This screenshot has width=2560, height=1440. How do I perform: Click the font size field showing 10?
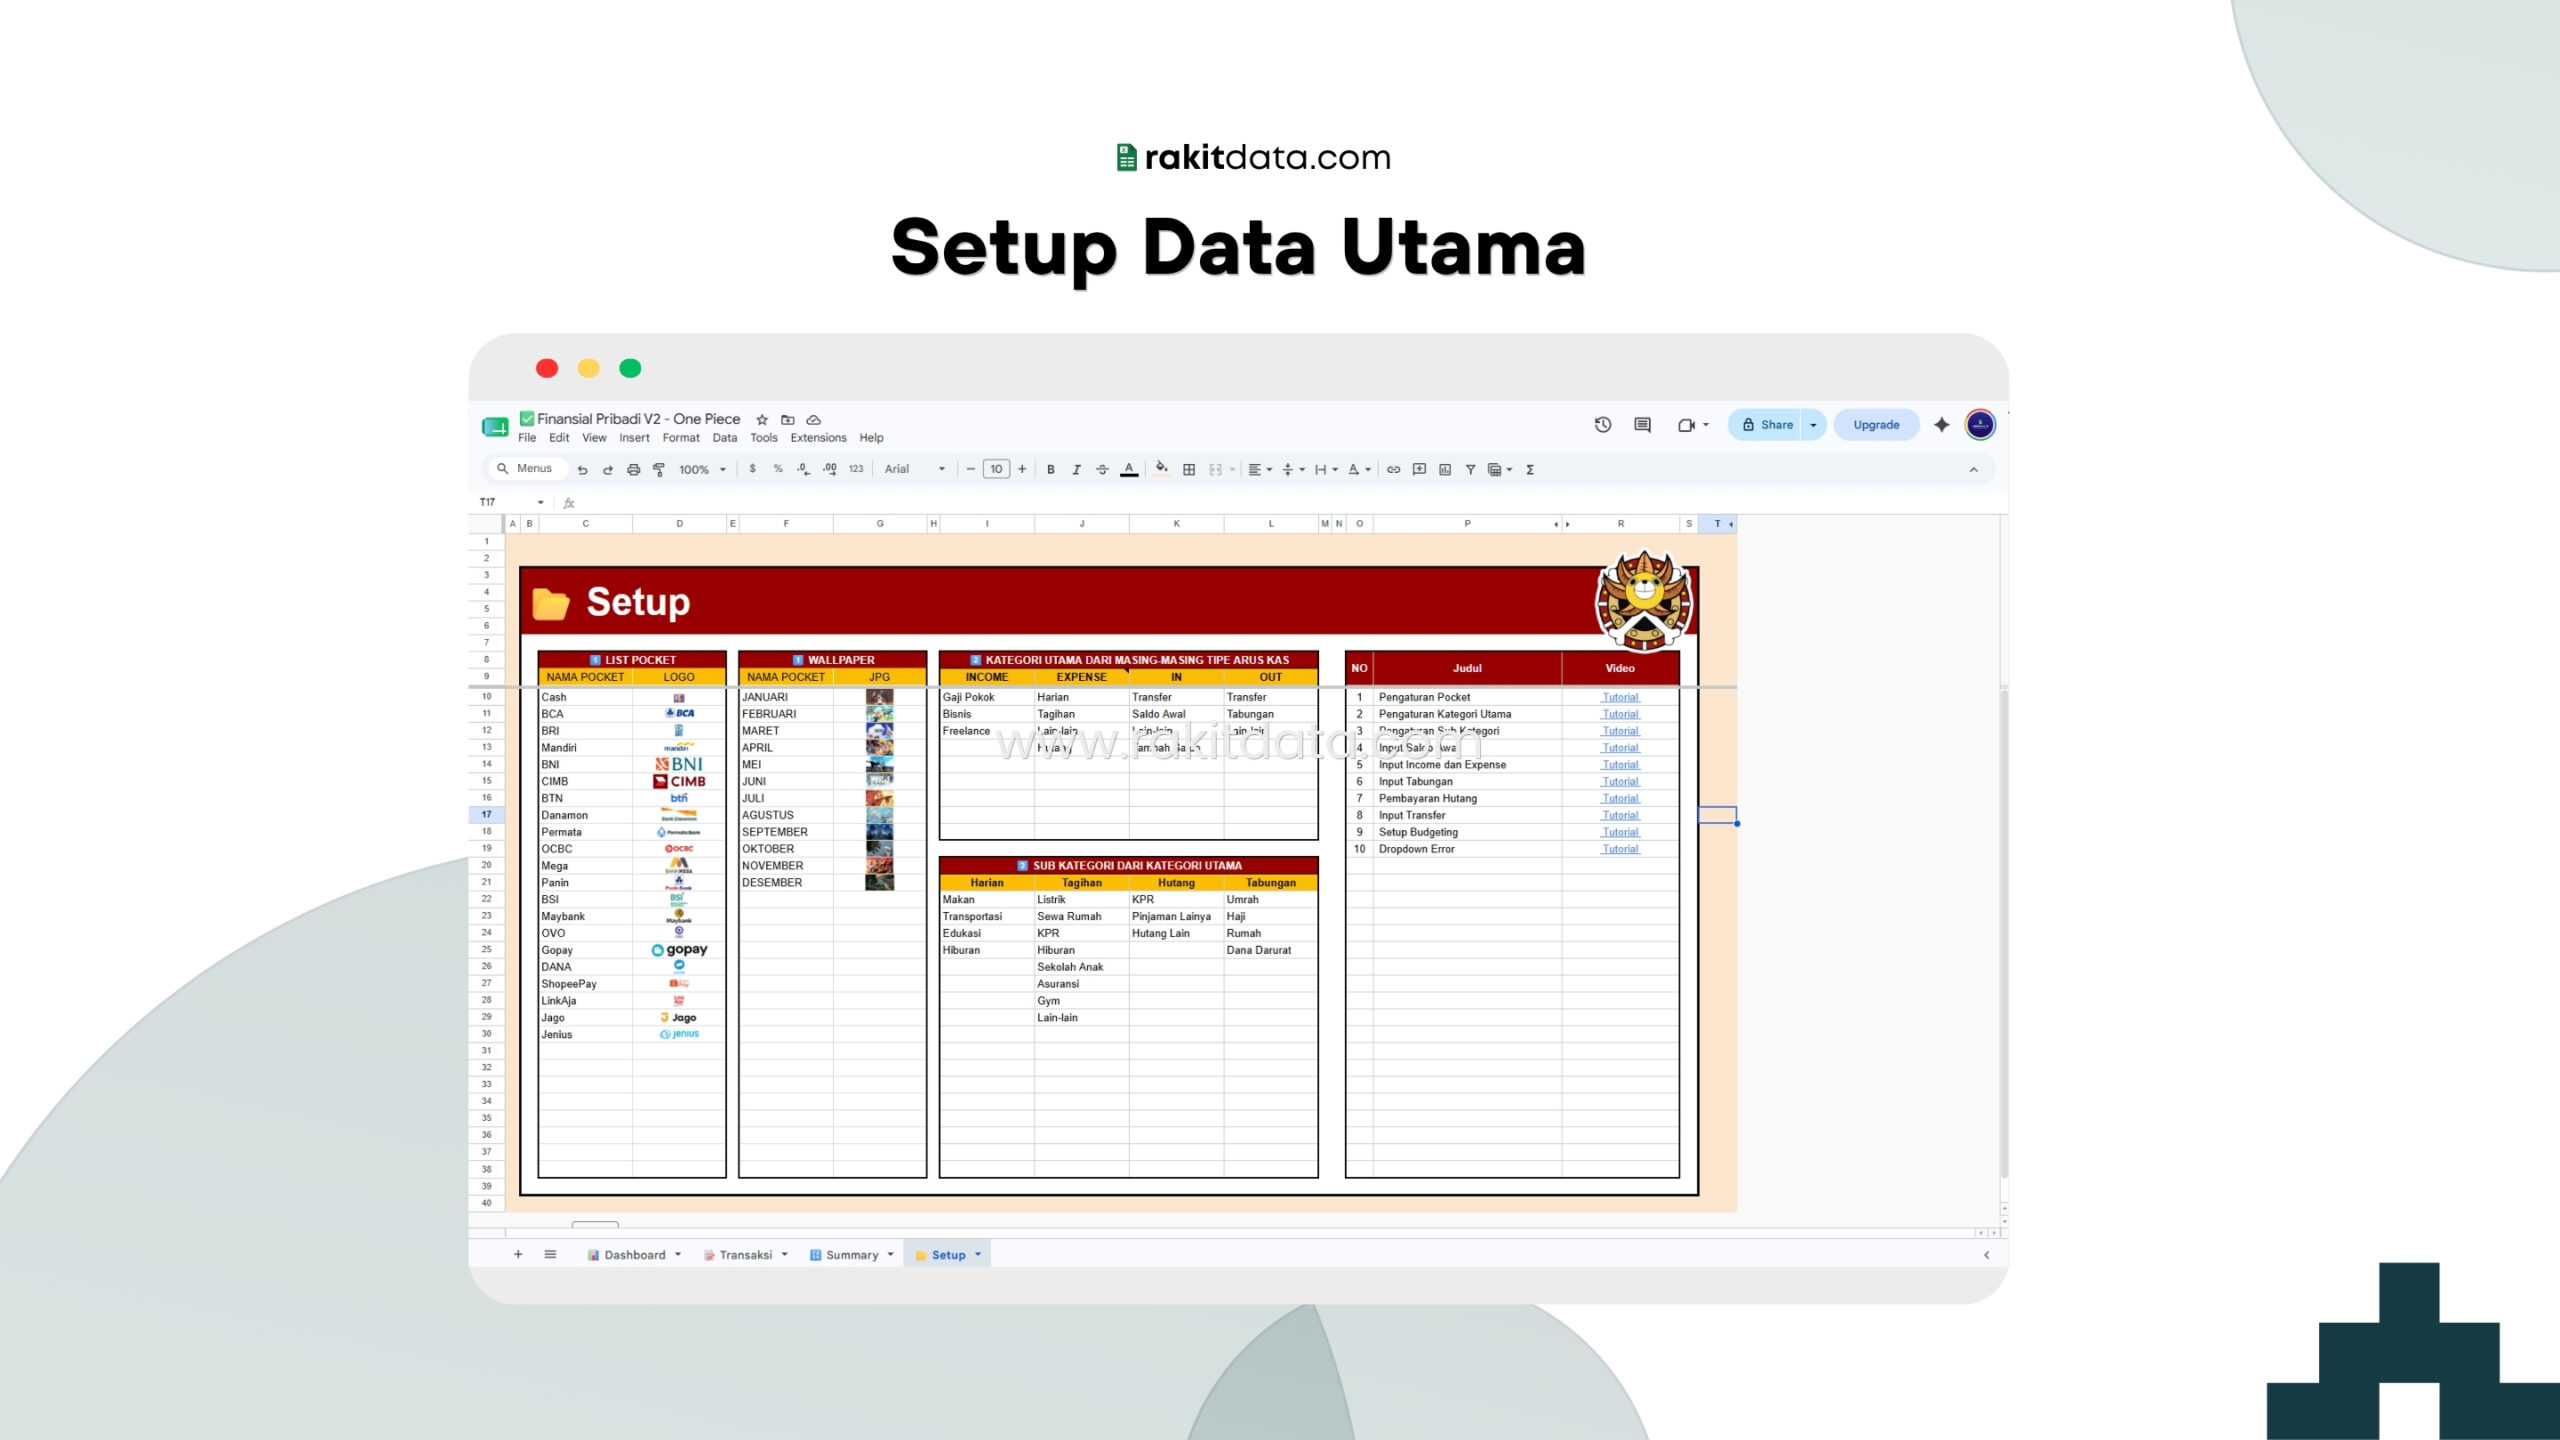[996, 470]
